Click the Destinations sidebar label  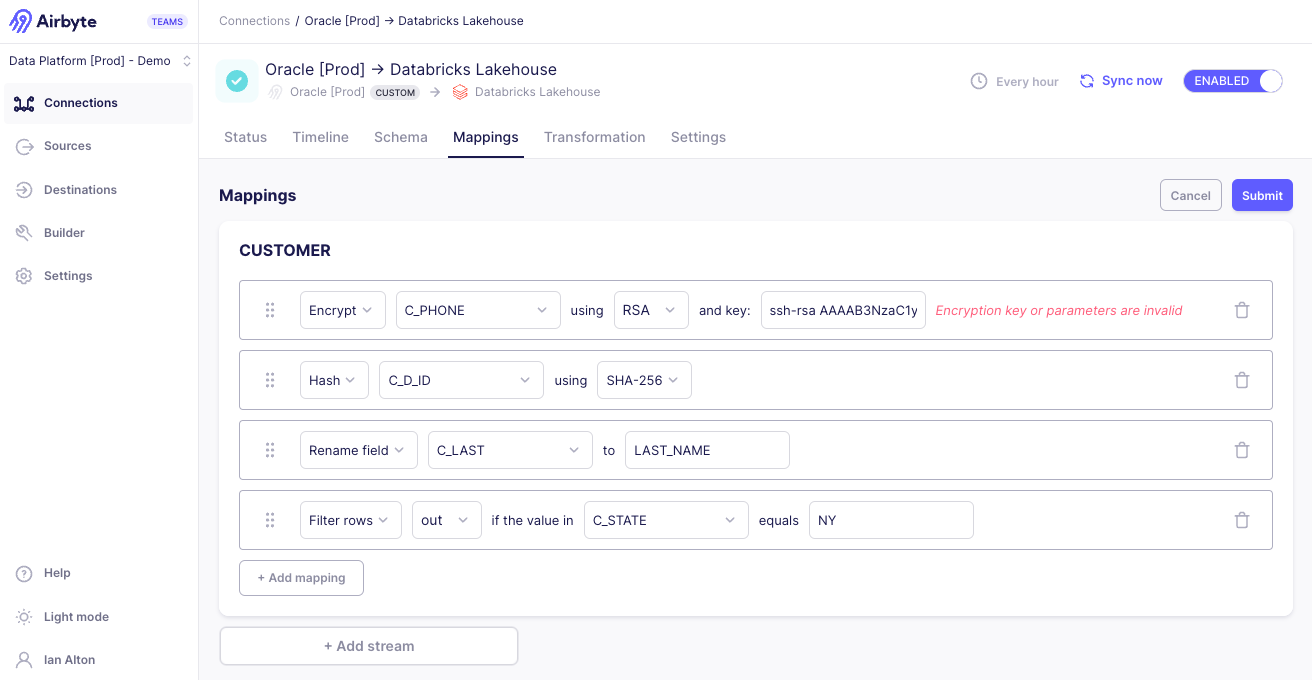pos(80,190)
